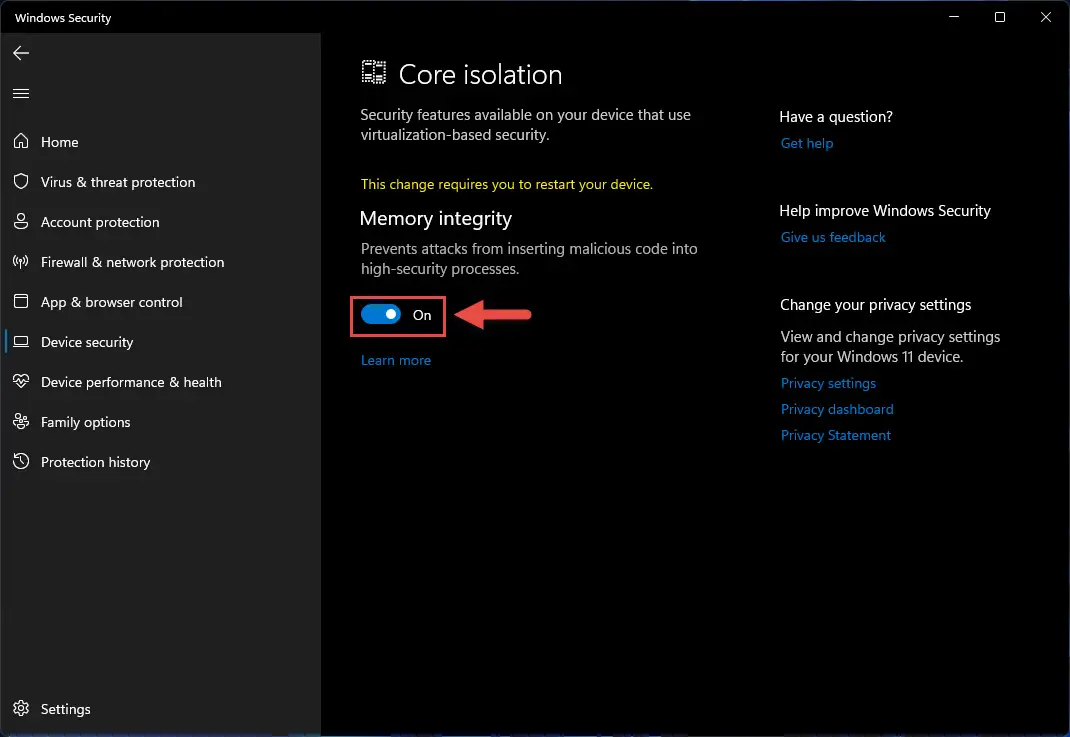This screenshot has width=1070, height=737.
Task: Click the Windows Security window title
Action: point(63,18)
